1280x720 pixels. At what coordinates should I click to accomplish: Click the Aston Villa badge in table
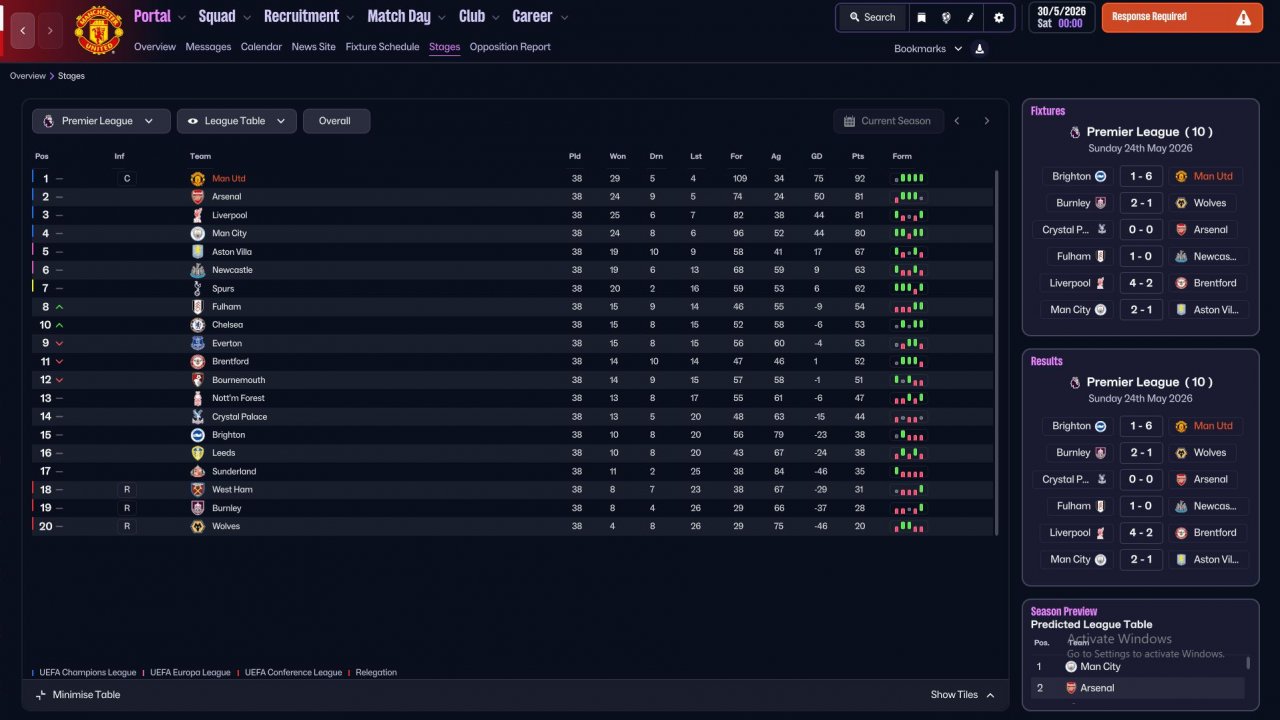click(x=198, y=252)
